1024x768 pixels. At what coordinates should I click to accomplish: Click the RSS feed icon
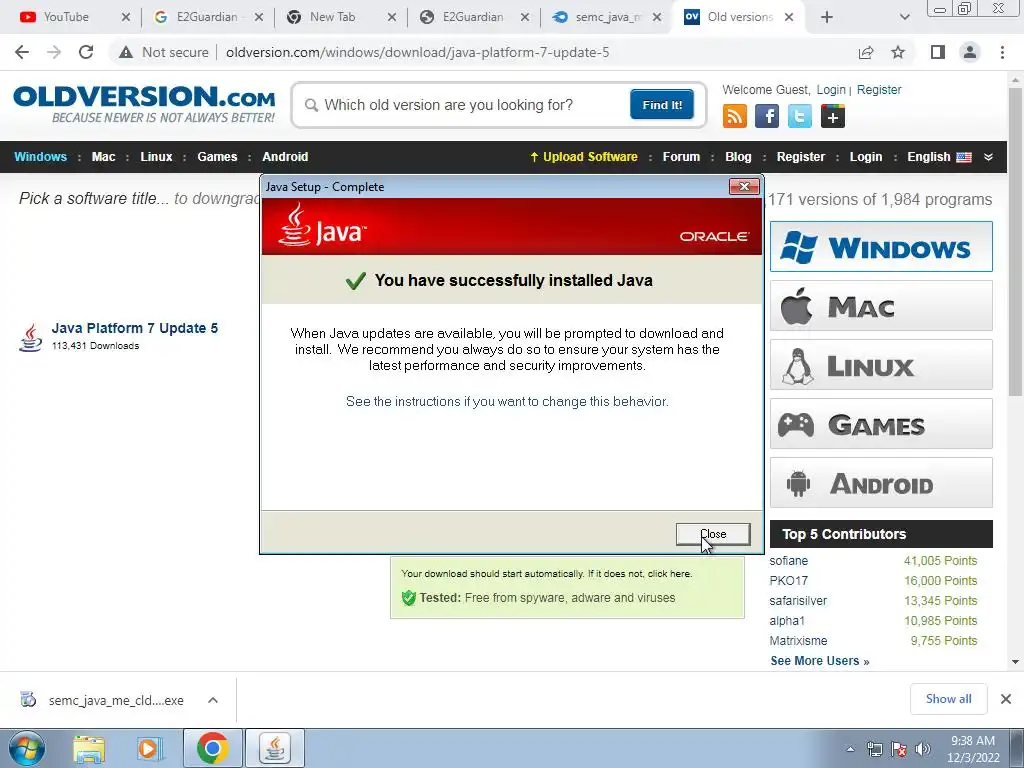(735, 116)
